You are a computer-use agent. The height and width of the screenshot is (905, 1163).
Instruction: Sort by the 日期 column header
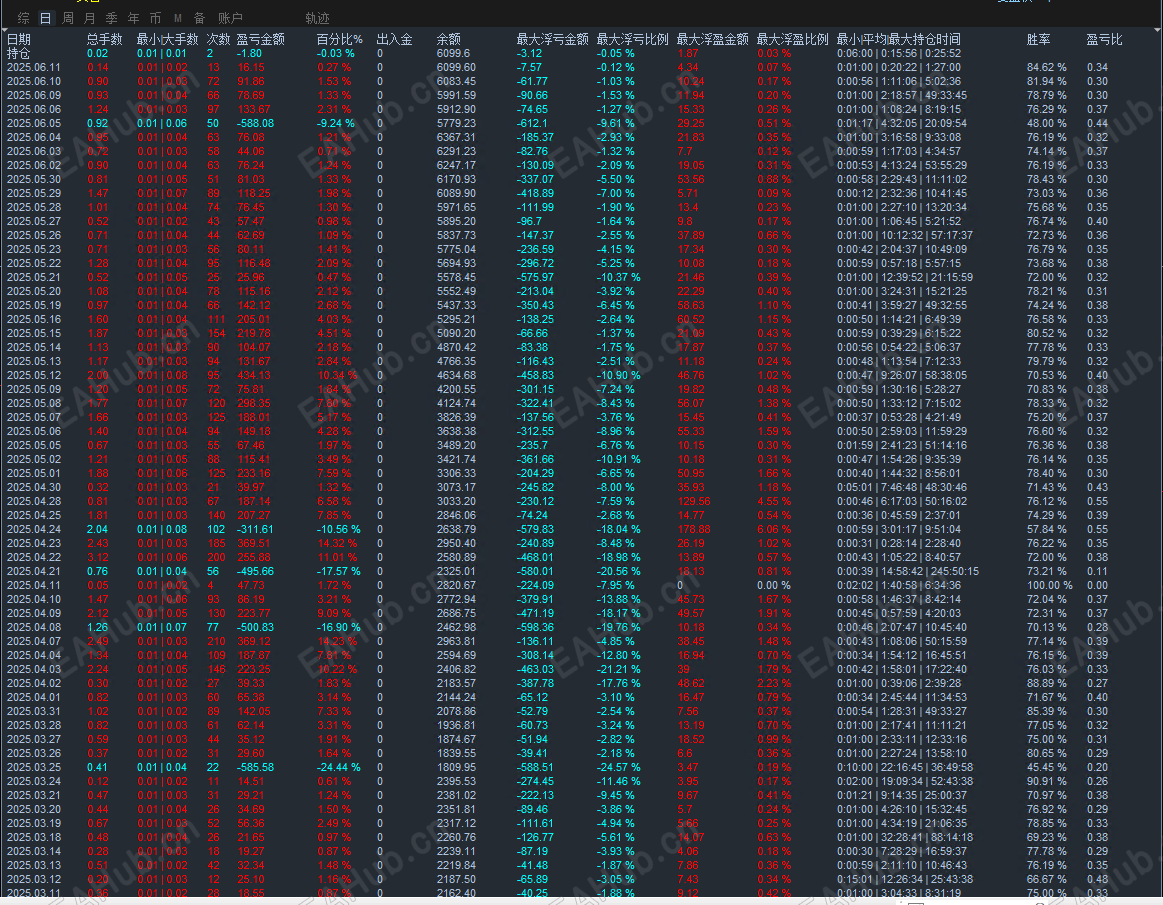(19, 39)
